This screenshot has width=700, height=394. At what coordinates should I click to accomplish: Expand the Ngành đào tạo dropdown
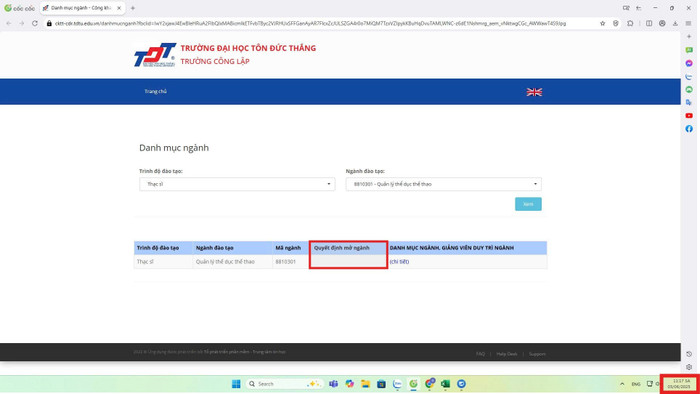[443, 184]
